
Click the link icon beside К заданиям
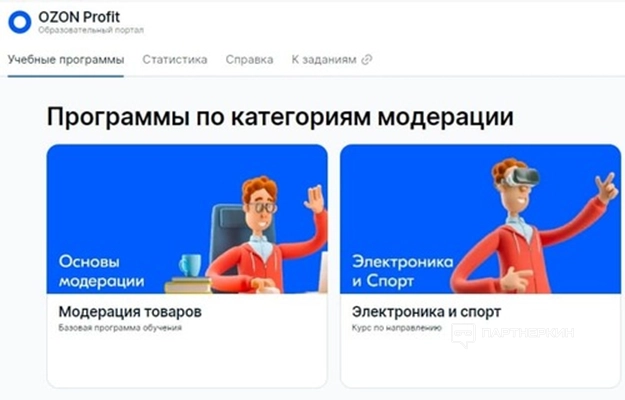(x=366, y=60)
